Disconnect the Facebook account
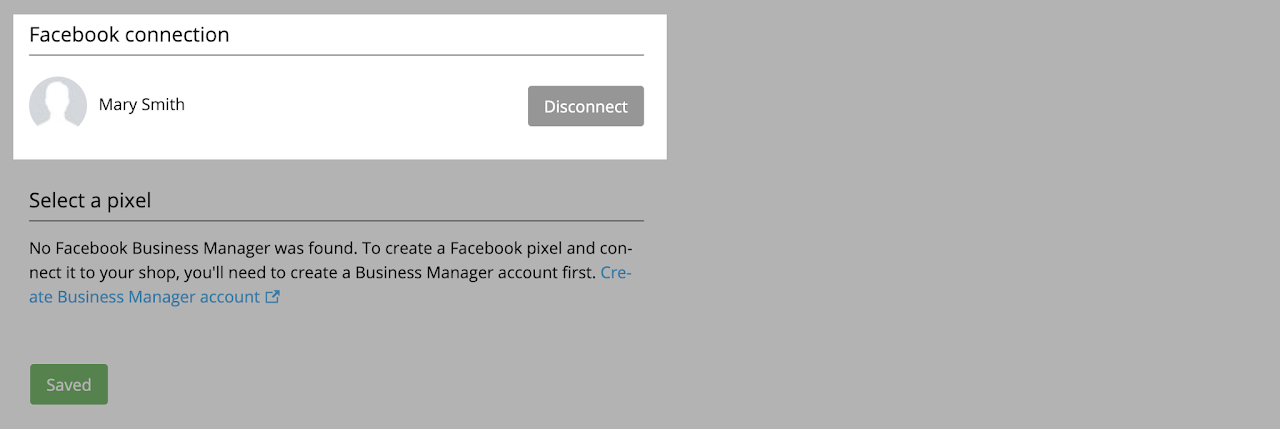Screen dimensions: 1280x429 tap(586, 106)
